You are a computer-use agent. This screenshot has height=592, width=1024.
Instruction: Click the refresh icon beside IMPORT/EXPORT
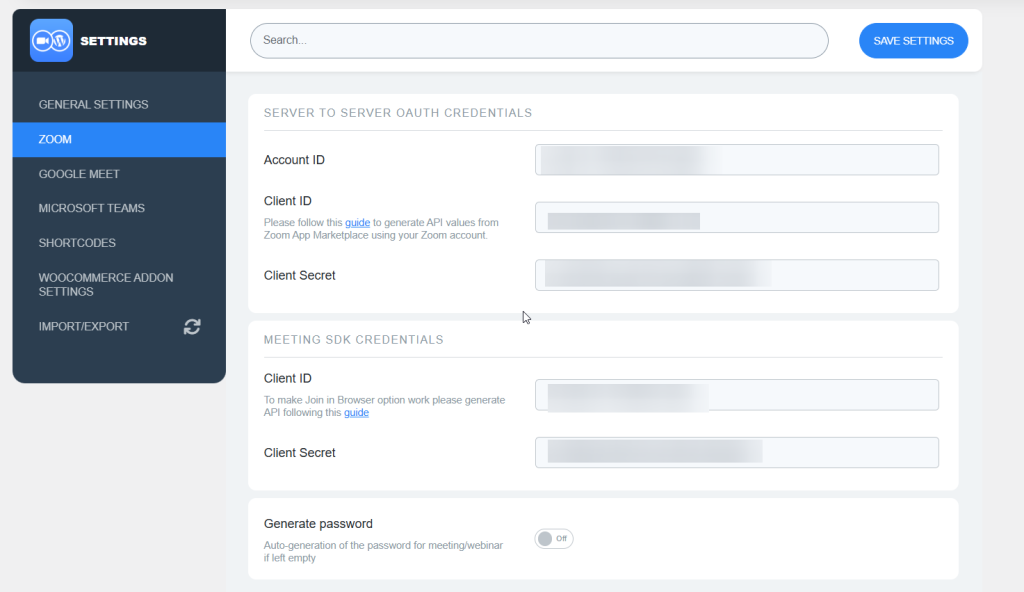pos(191,326)
